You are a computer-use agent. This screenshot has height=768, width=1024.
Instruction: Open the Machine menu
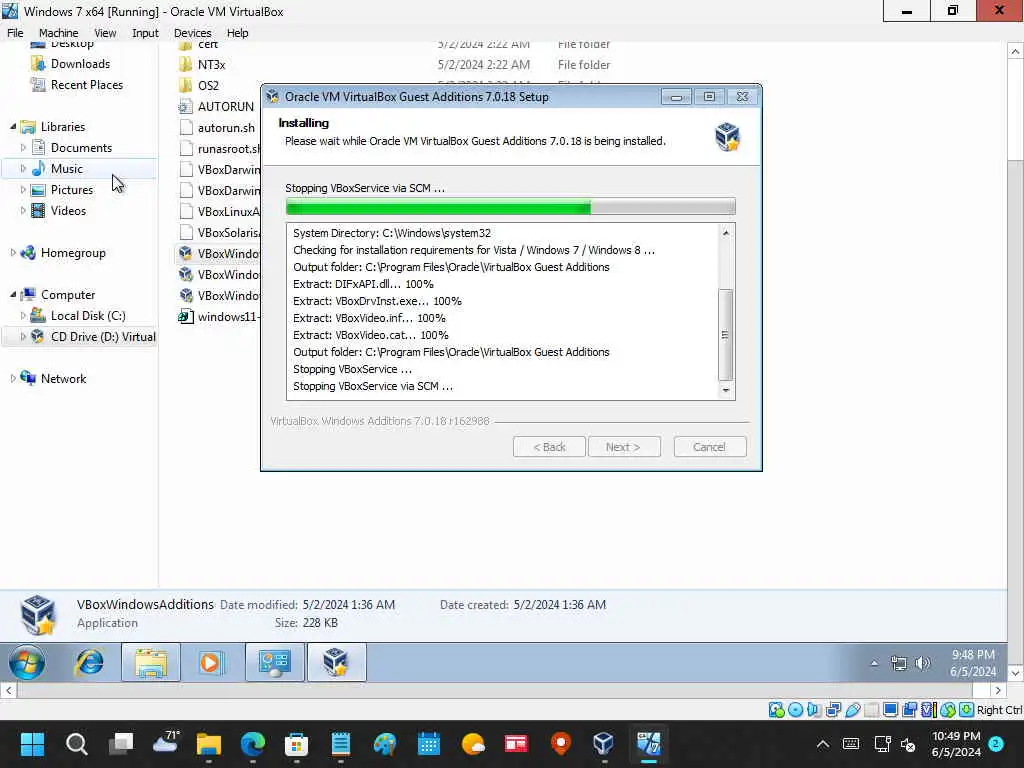[x=58, y=33]
